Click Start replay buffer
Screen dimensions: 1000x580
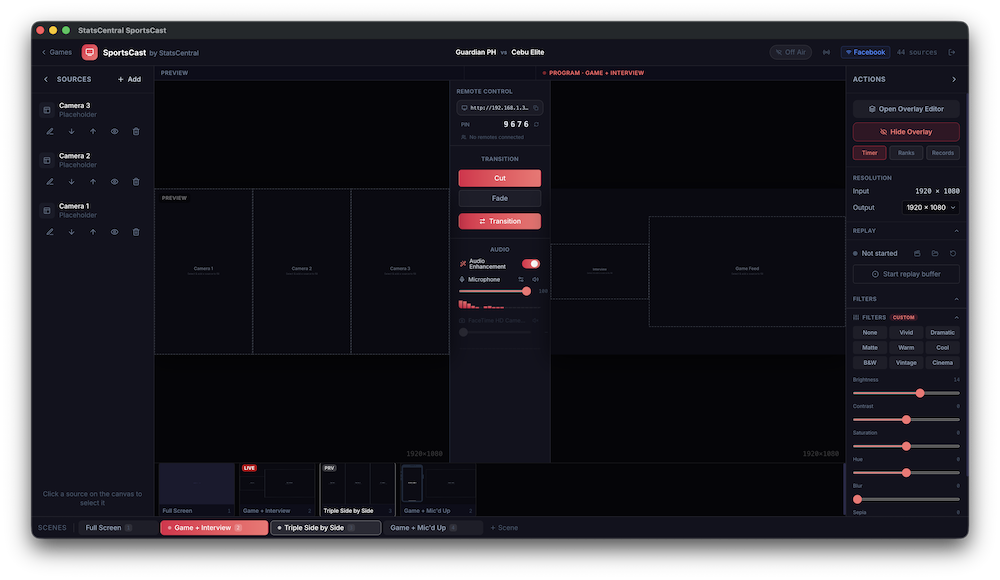tap(906, 274)
